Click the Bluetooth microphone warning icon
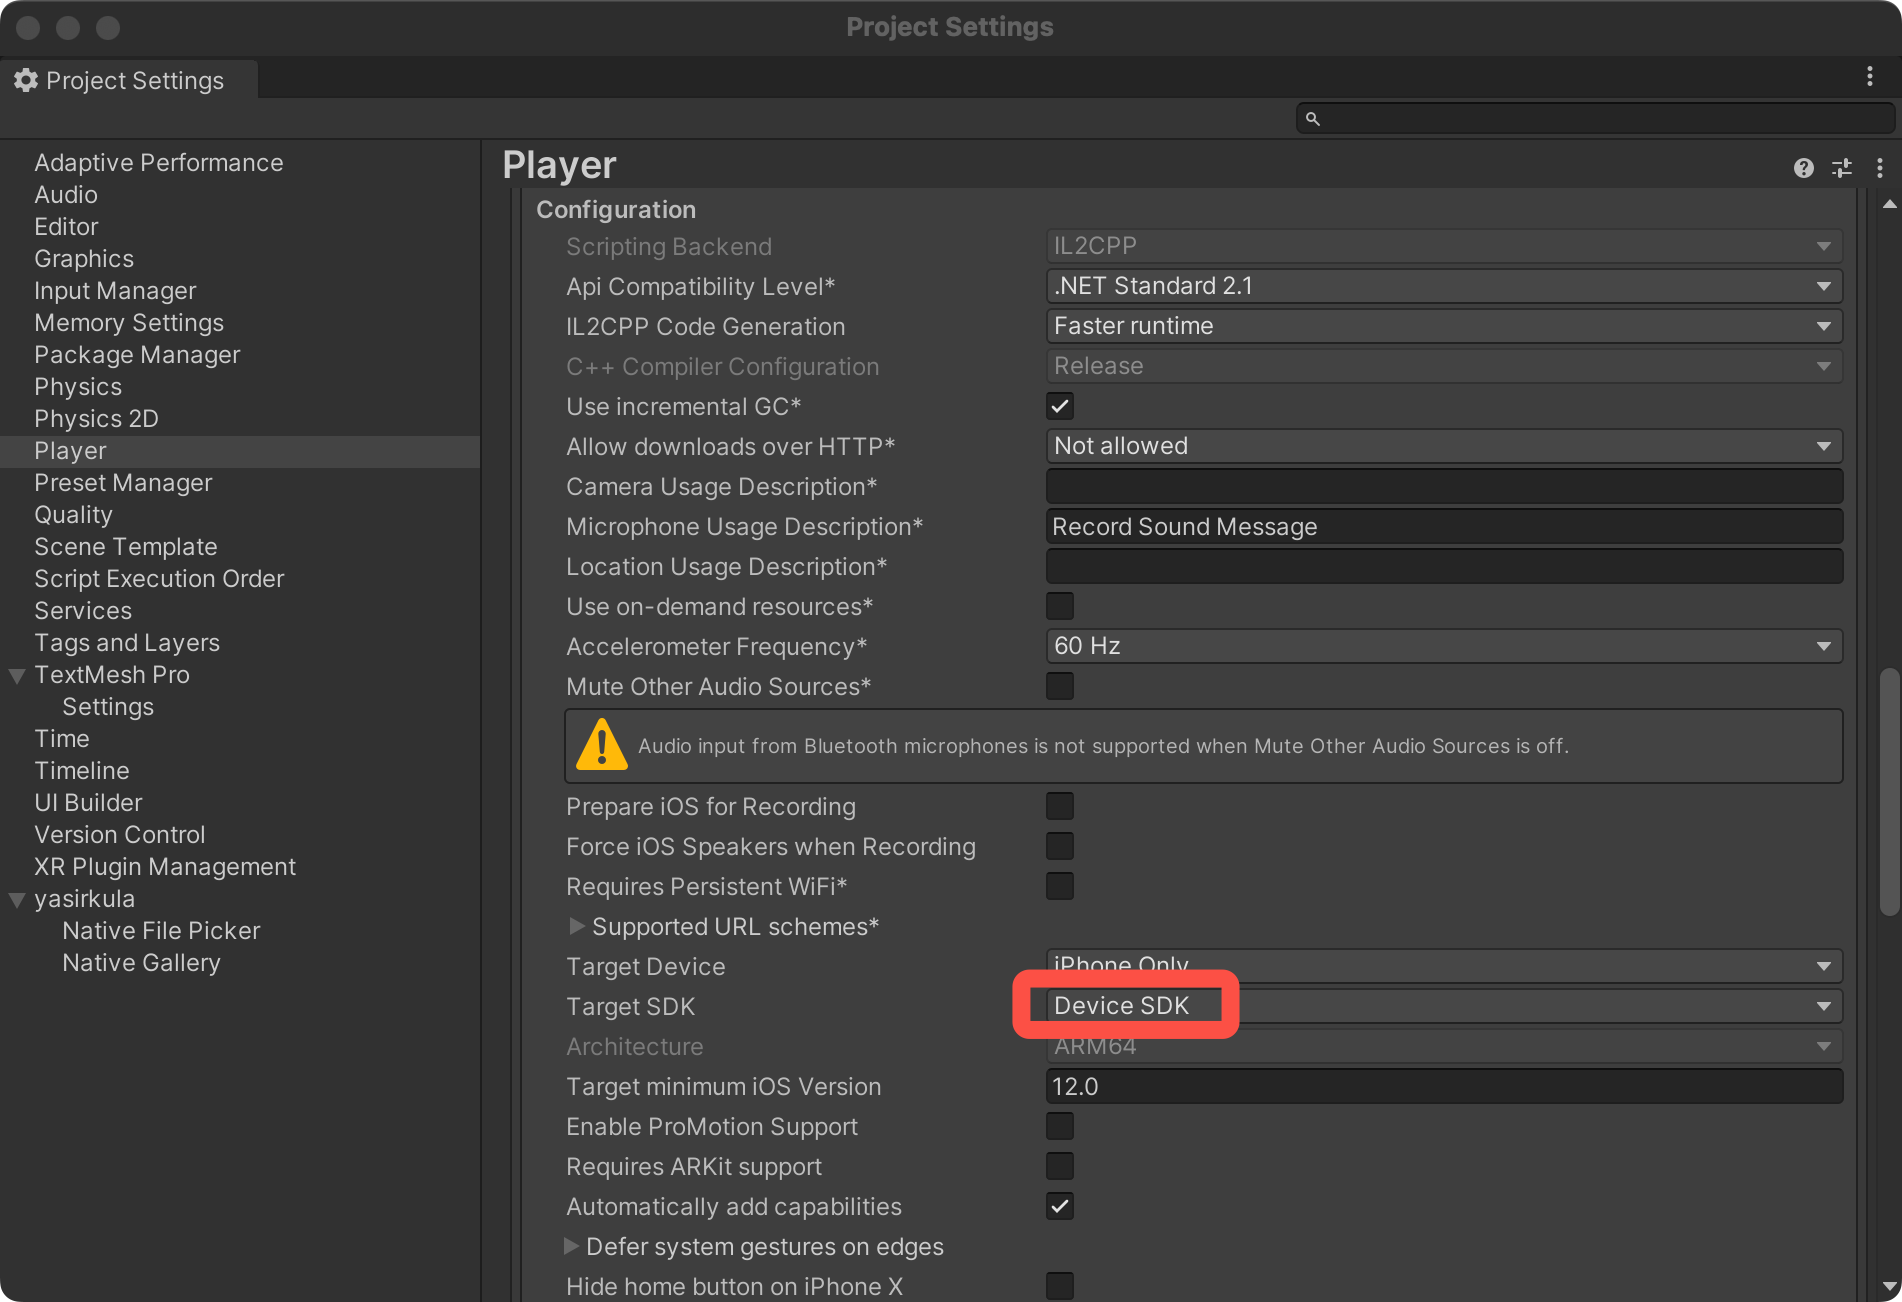The width and height of the screenshot is (1902, 1302). (x=601, y=746)
